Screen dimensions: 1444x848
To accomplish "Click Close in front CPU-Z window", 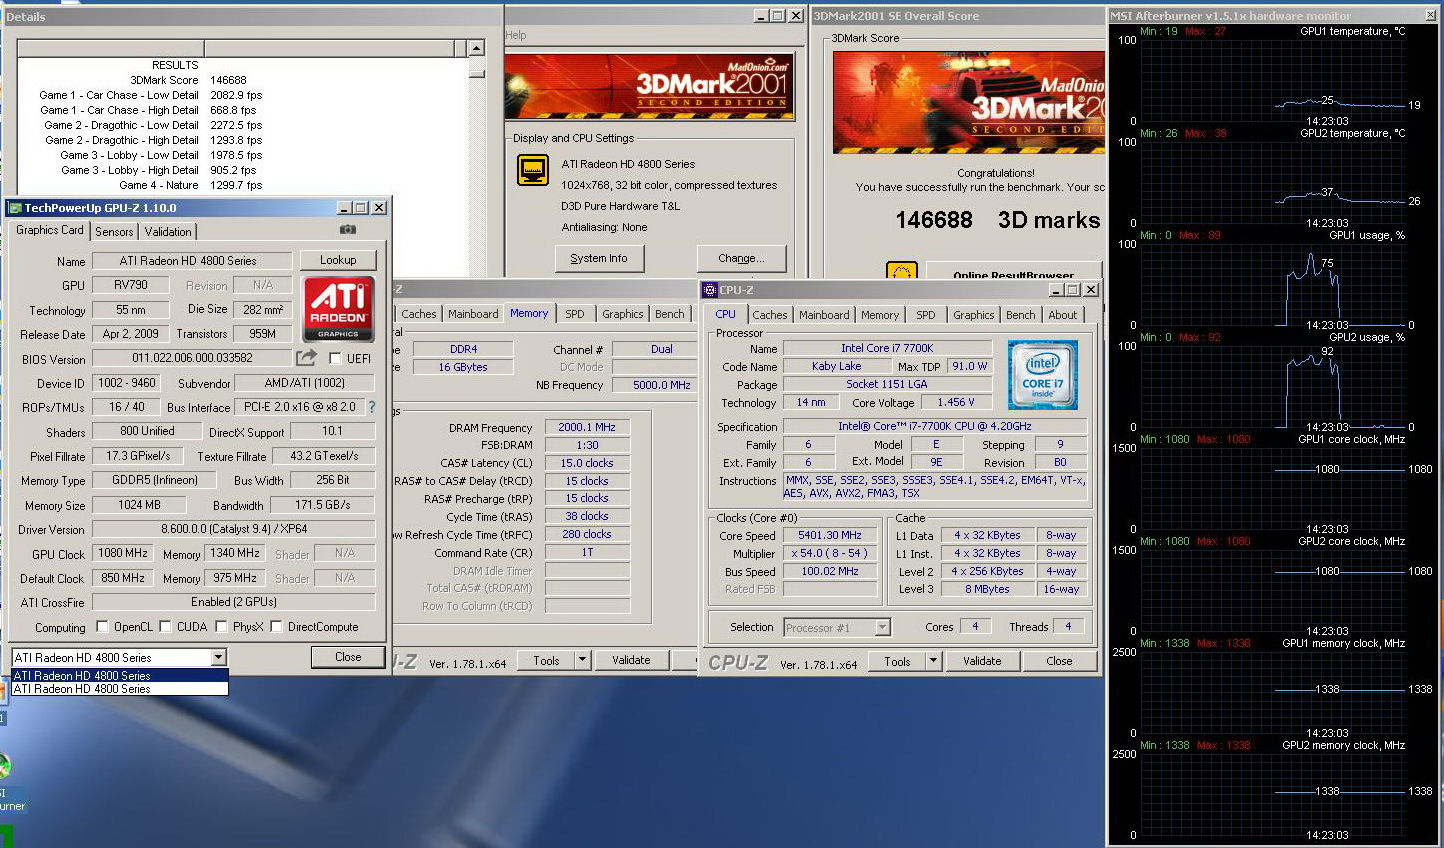I will (1059, 661).
